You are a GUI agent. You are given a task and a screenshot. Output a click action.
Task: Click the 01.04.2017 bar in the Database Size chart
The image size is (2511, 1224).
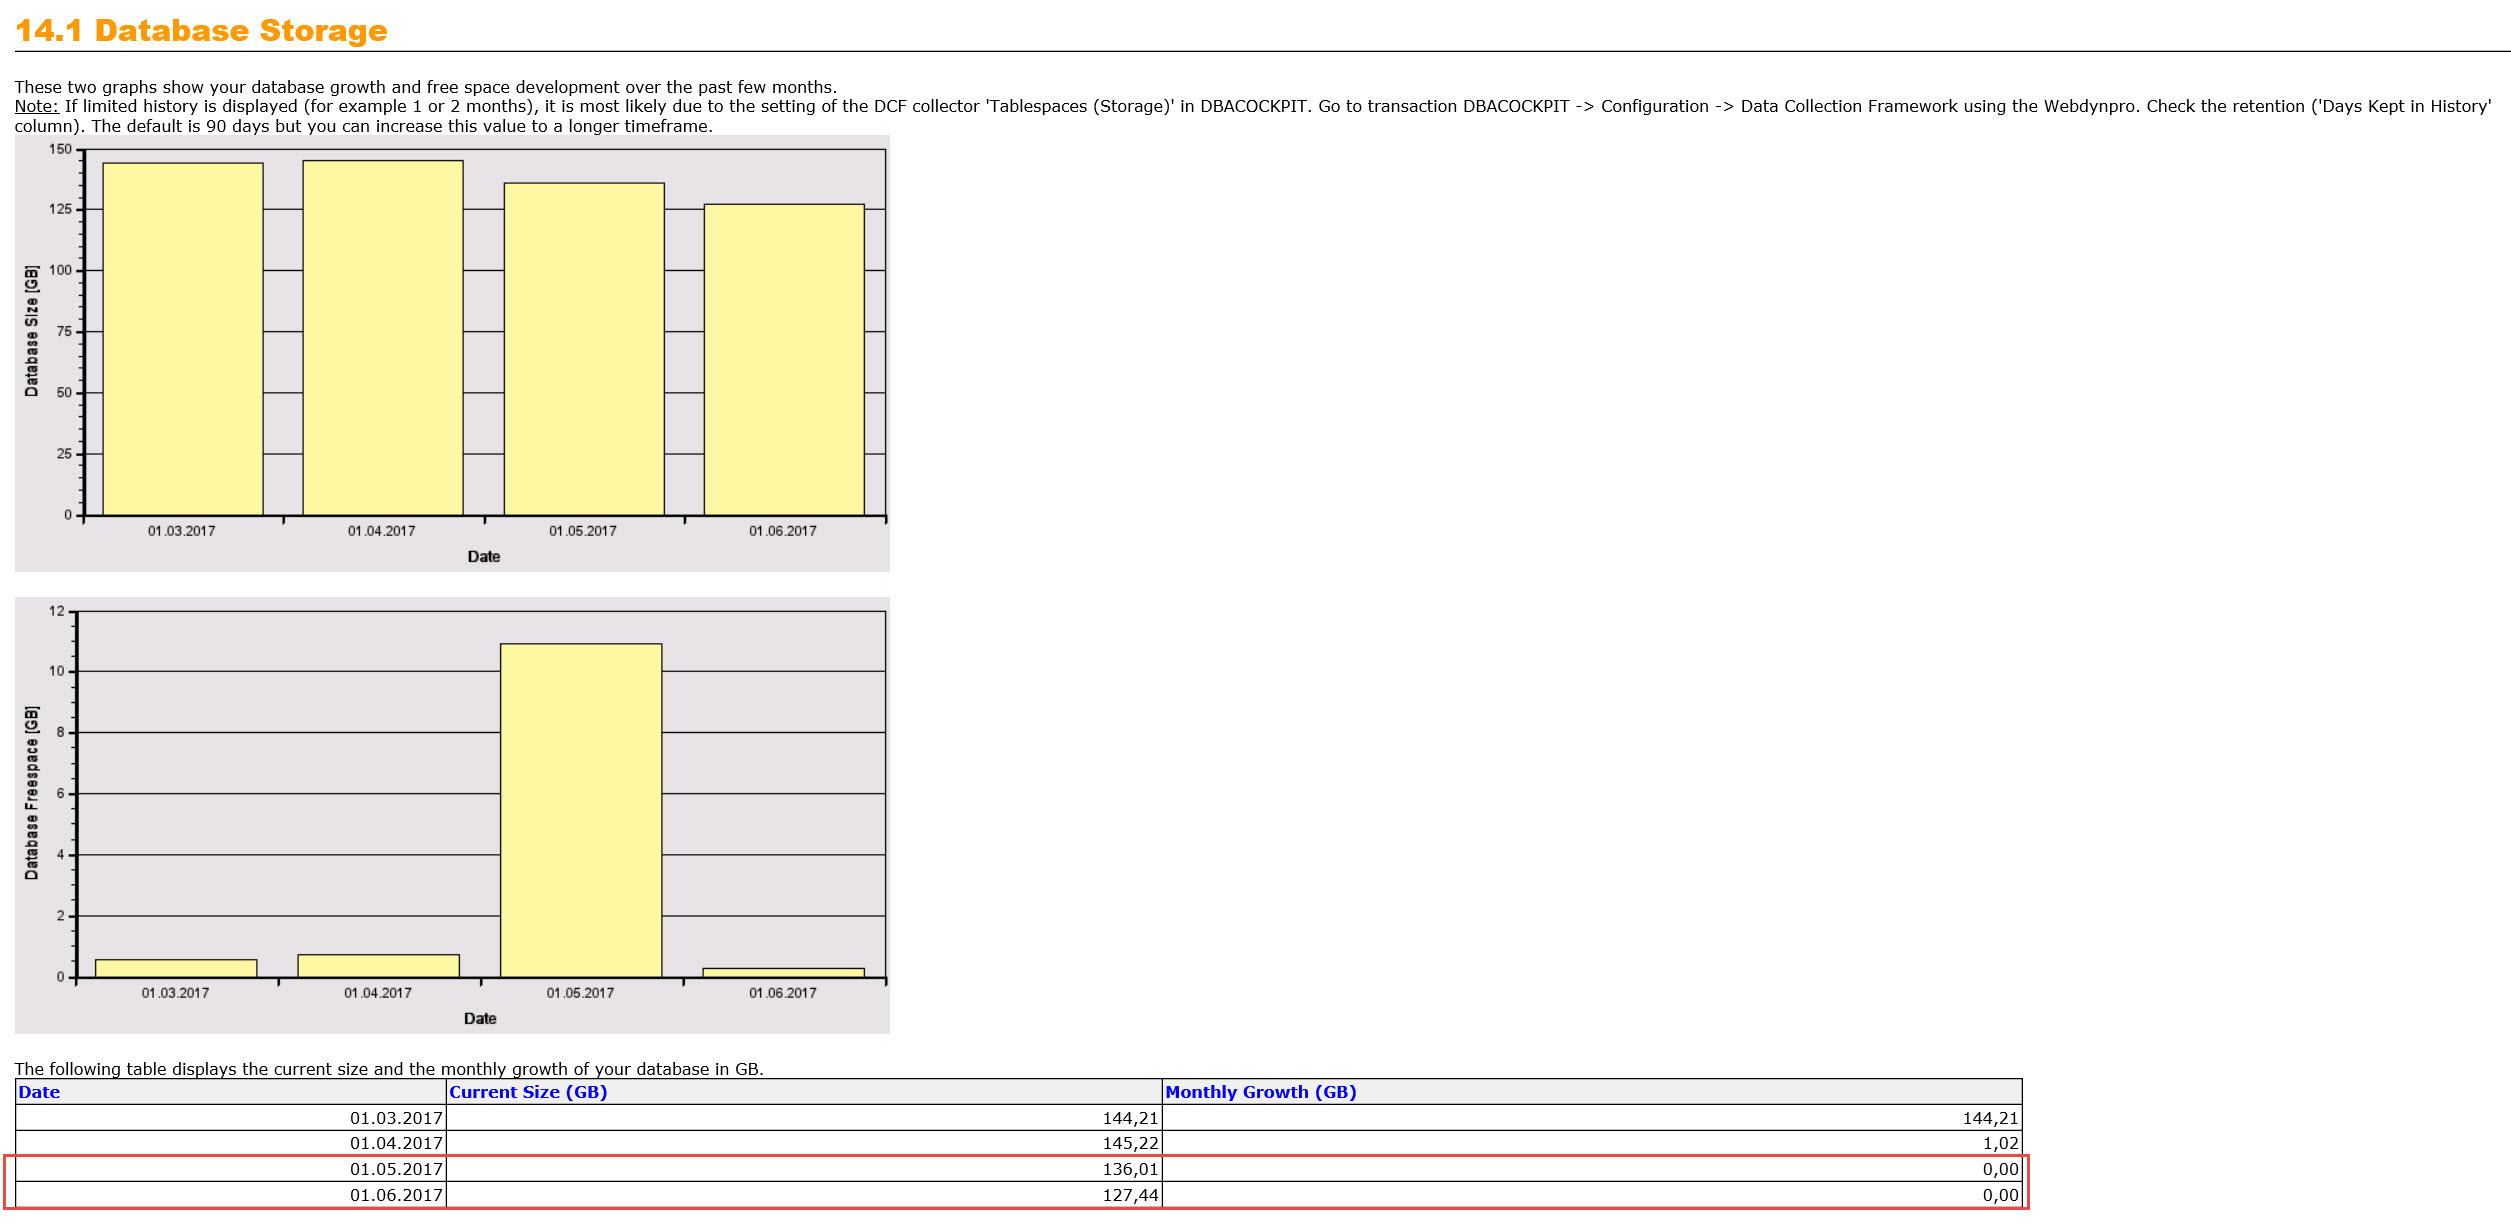click(x=383, y=338)
